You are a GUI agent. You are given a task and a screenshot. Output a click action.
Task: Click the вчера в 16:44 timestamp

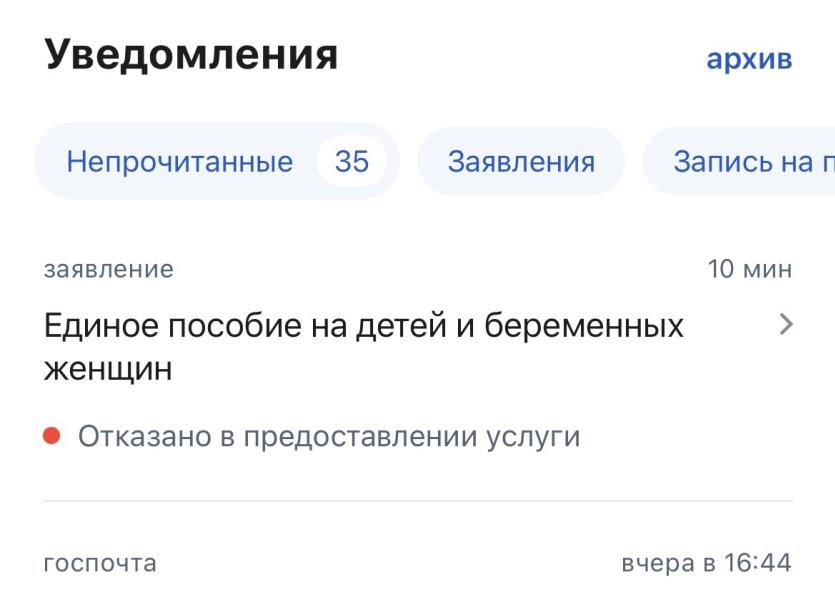click(x=706, y=563)
